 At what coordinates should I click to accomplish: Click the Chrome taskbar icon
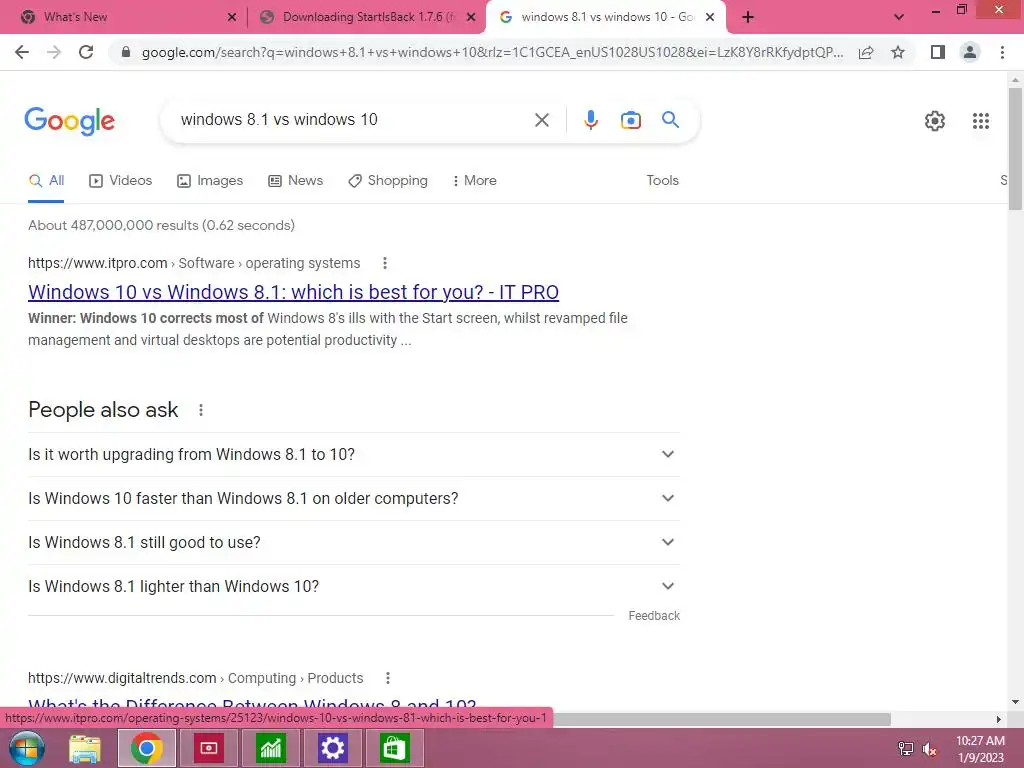[x=146, y=748]
